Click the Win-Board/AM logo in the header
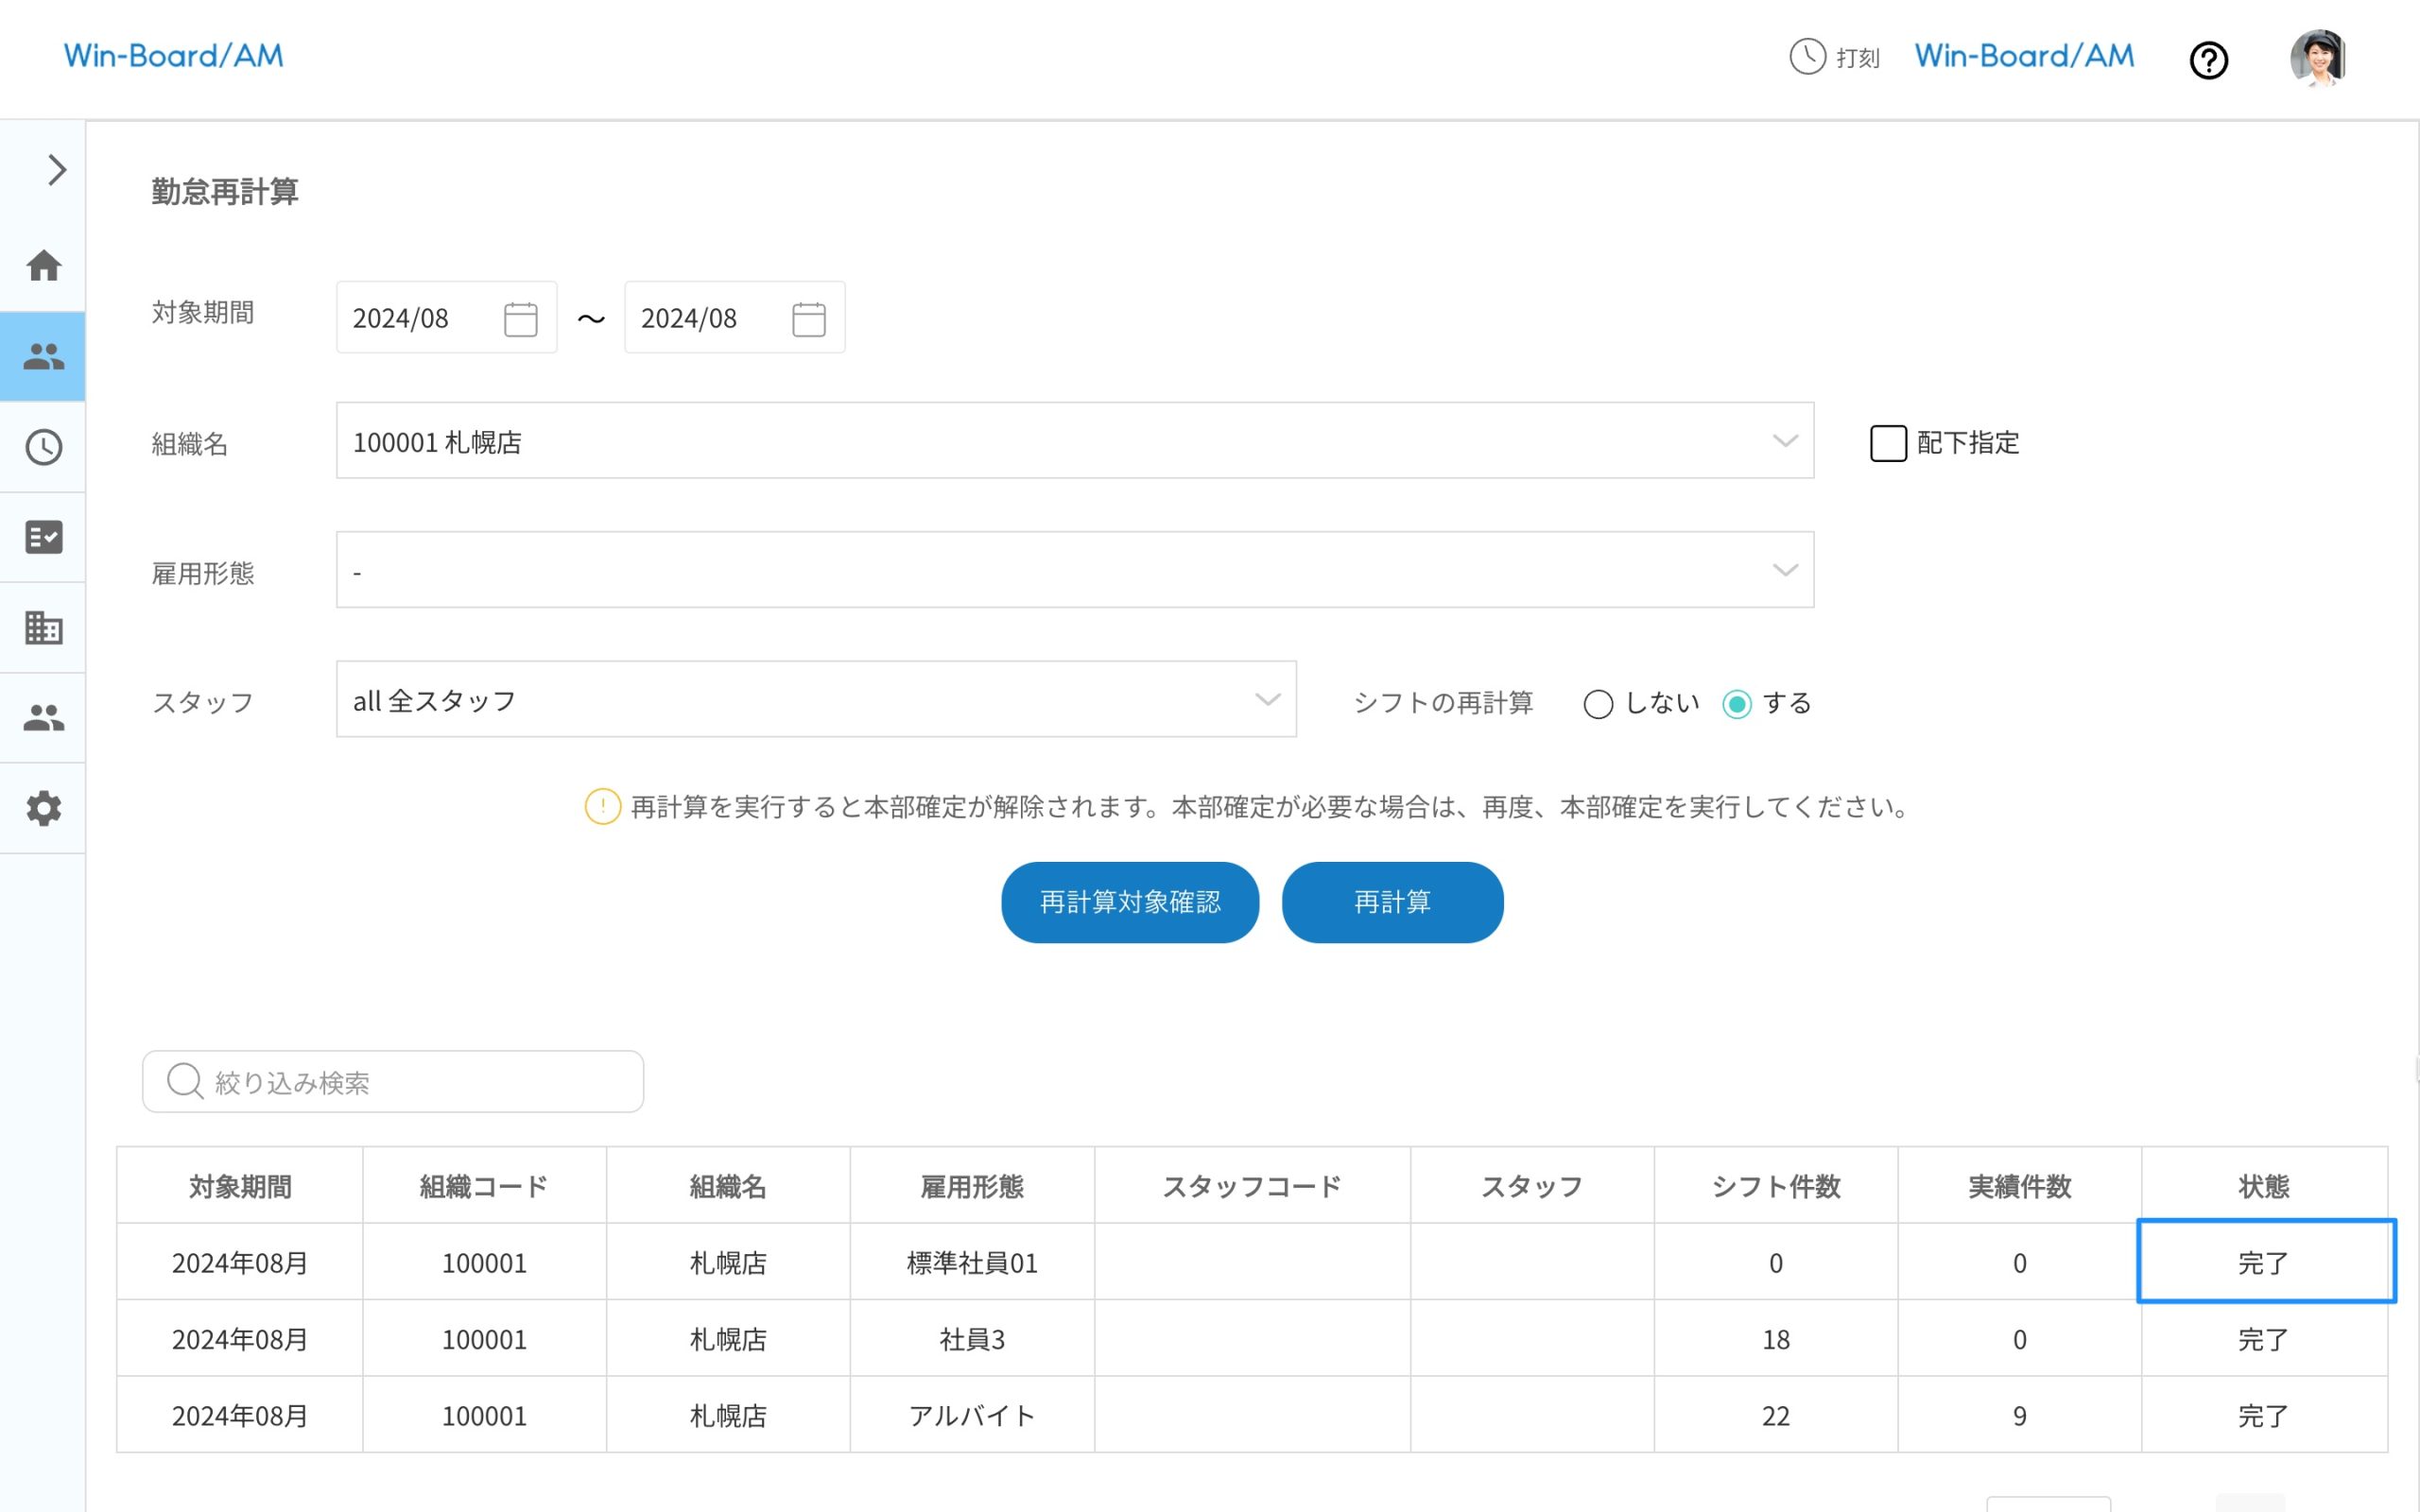2420x1512 pixels. (173, 56)
